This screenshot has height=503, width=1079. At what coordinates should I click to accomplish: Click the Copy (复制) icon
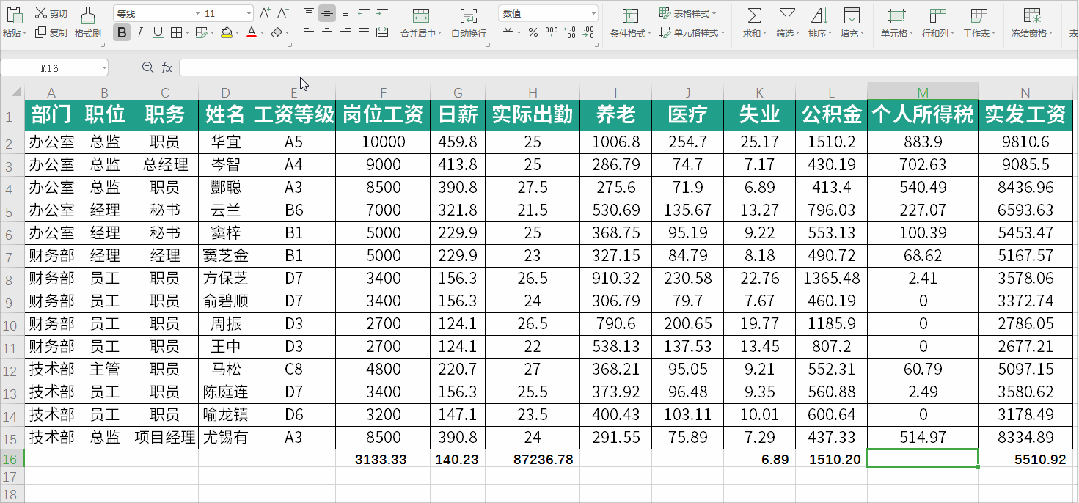(x=41, y=32)
